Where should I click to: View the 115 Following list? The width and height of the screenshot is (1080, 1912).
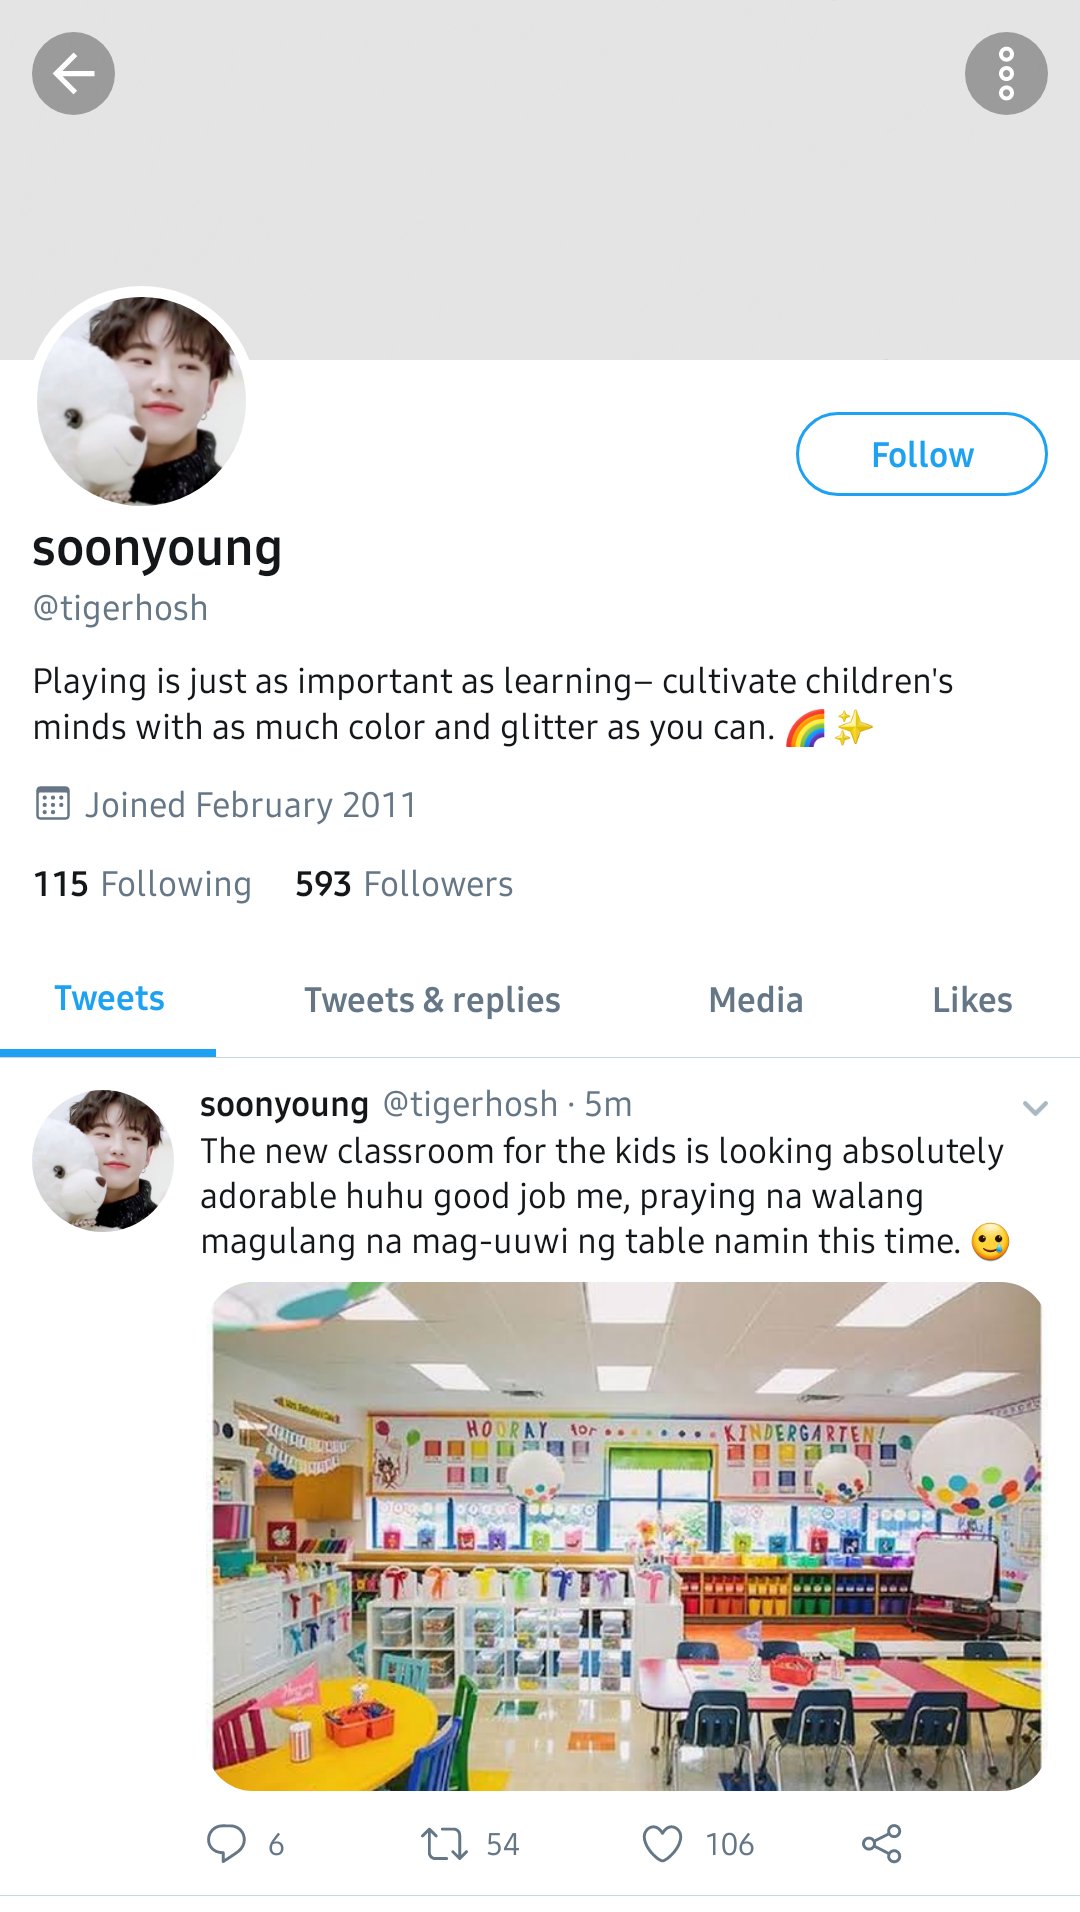(x=142, y=884)
